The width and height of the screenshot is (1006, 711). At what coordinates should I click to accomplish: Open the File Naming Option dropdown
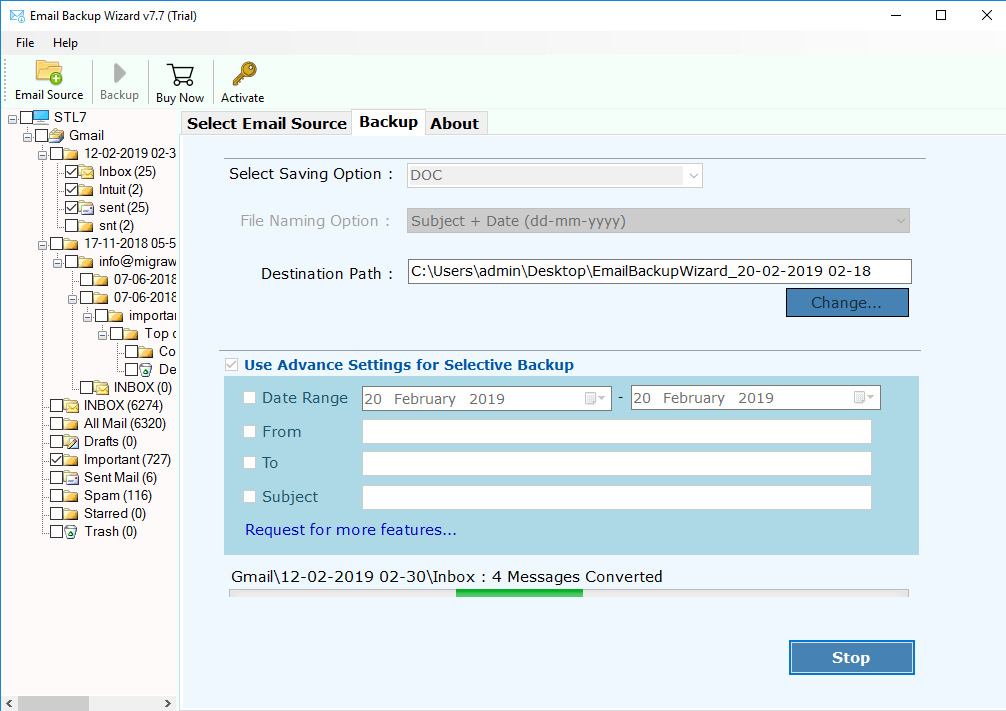pyautogui.click(x=658, y=221)
